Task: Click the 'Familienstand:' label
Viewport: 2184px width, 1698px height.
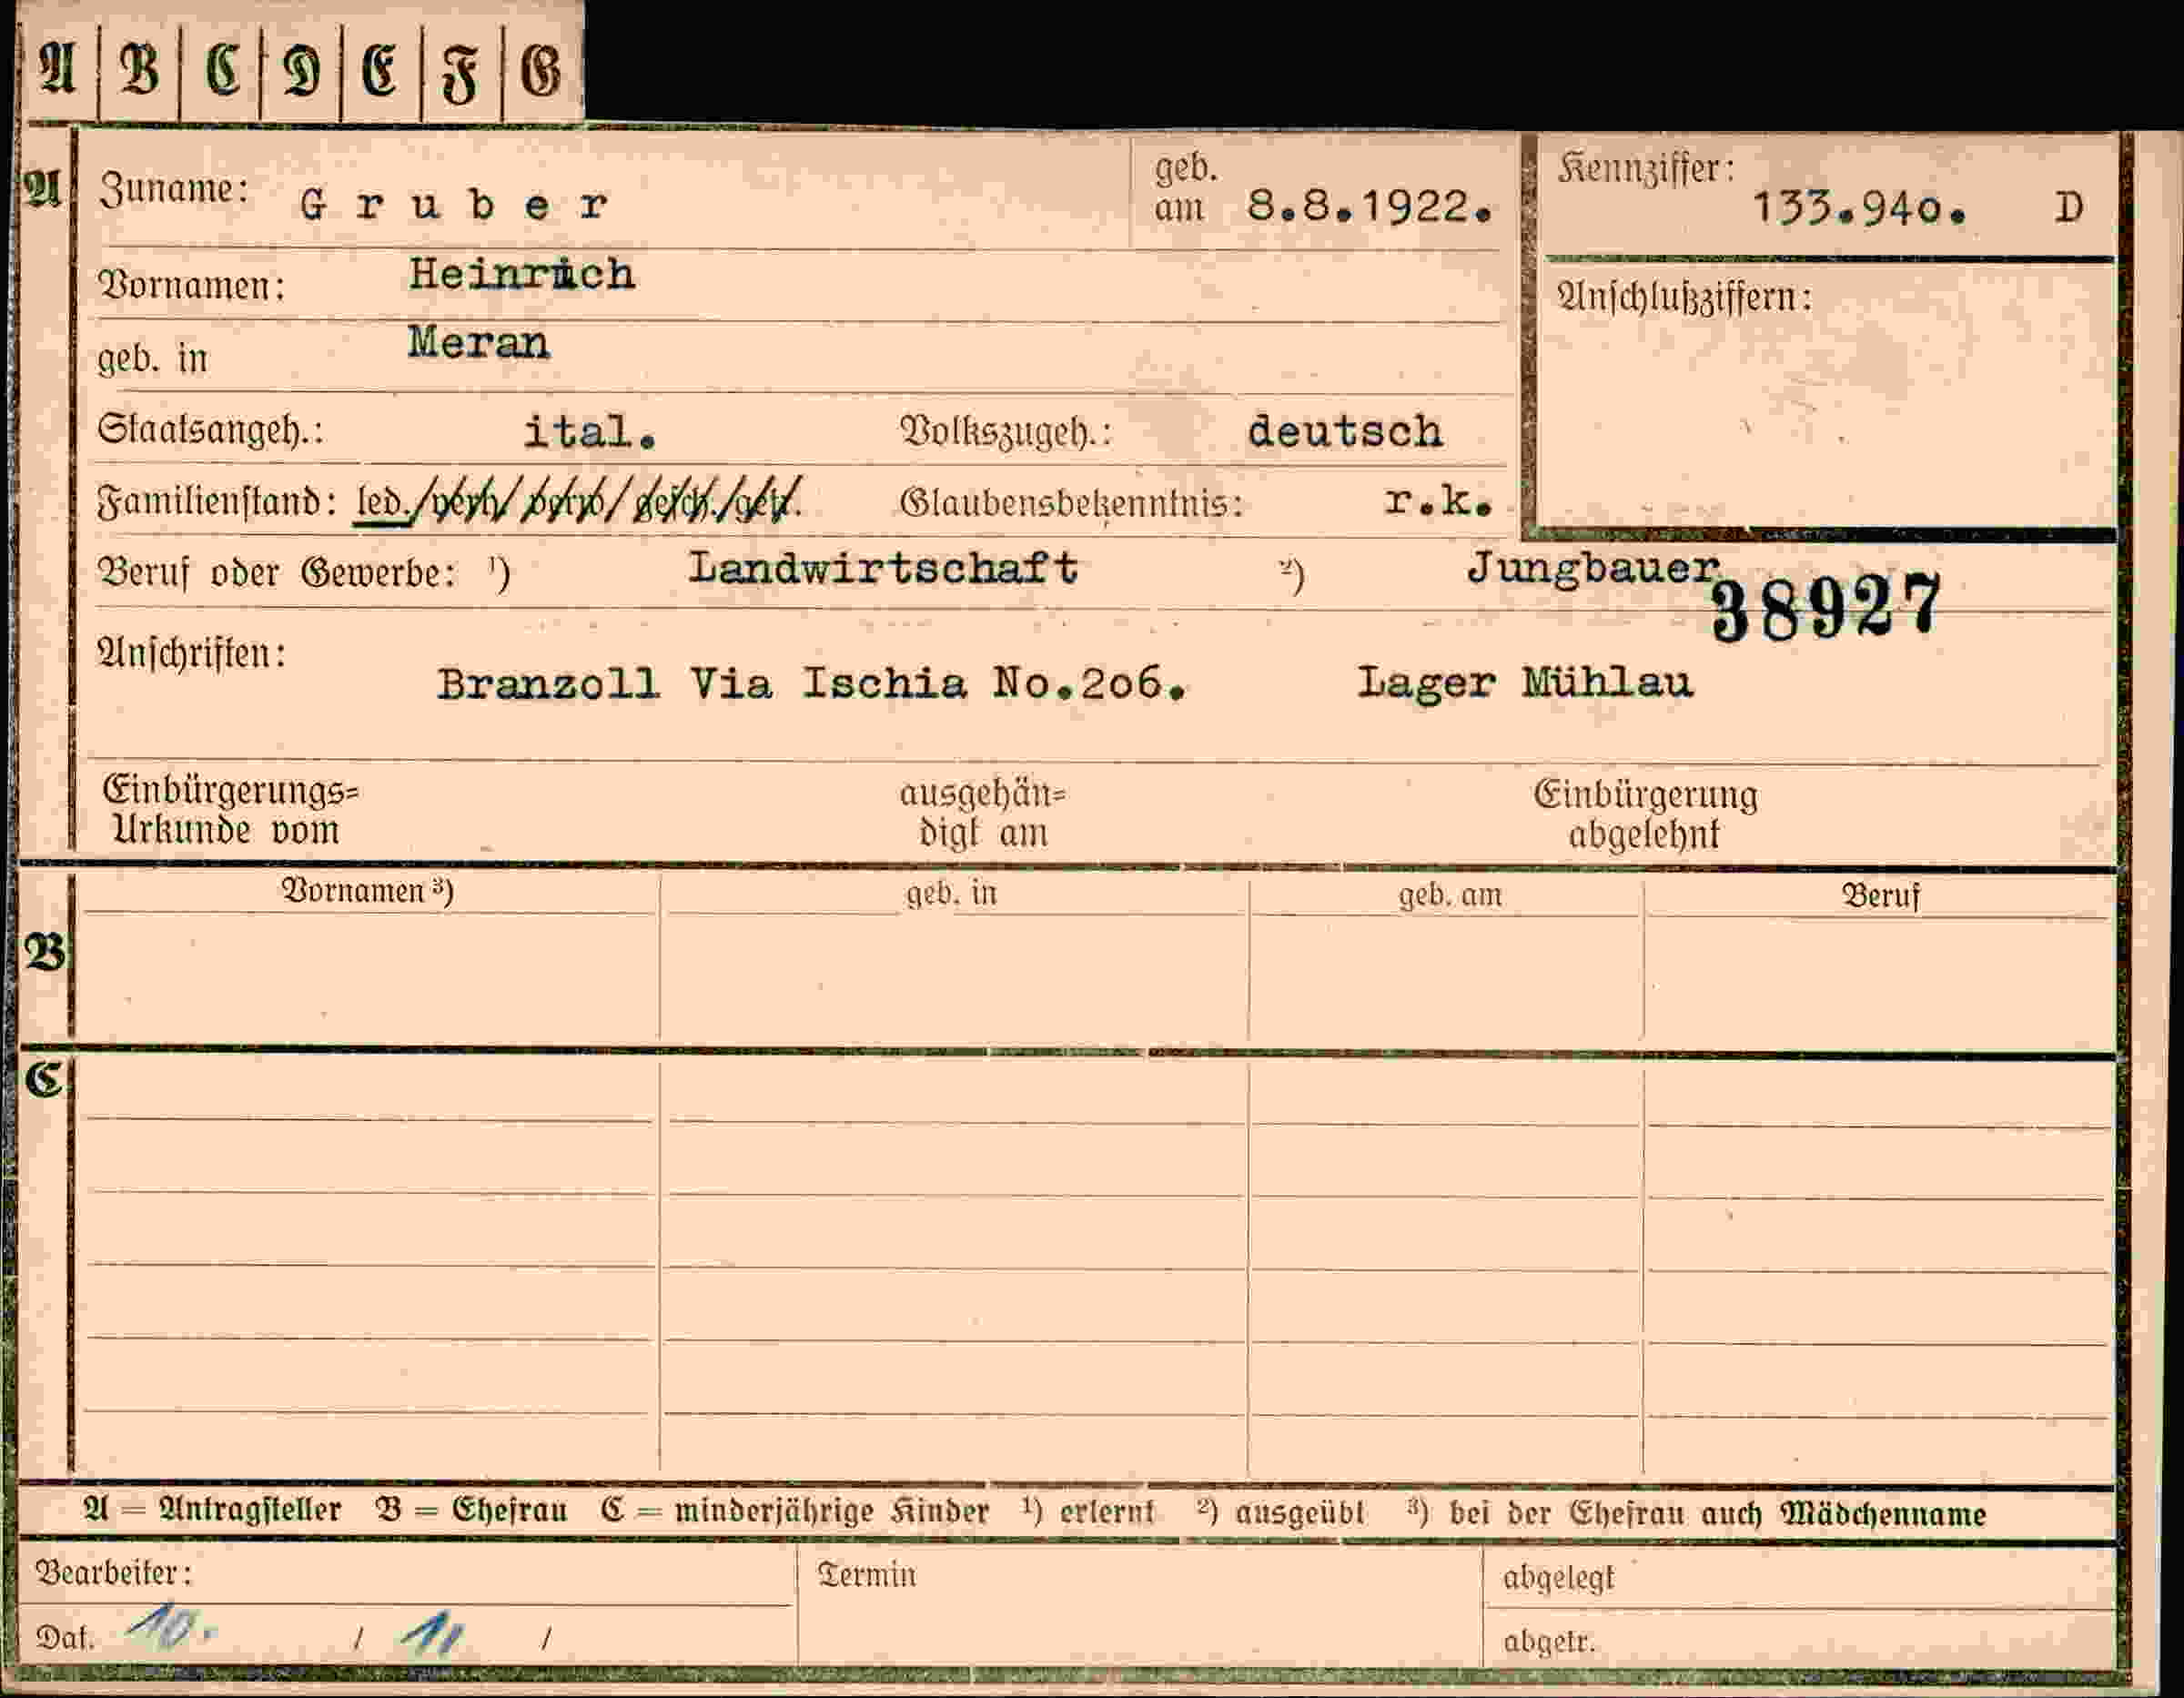Action: coord(217,501)
